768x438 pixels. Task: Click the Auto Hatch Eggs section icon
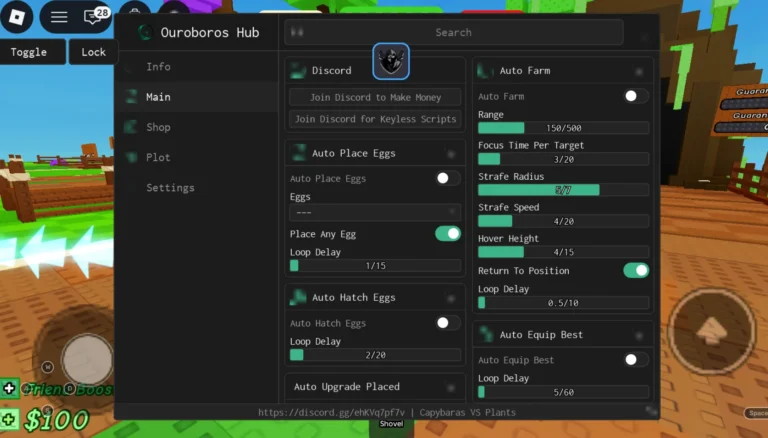[x=298, y=297]
